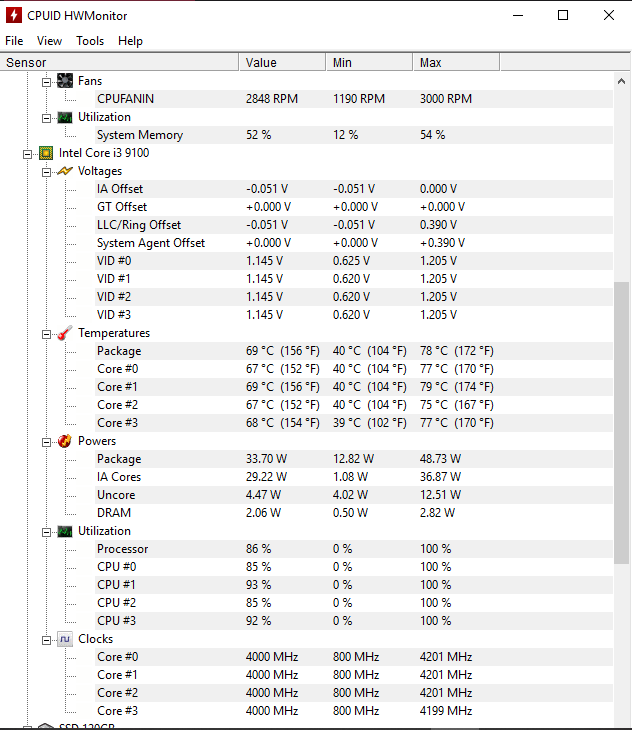Click the 93 % CPU #1 value
Image resolution: width=632 pixels, height=730 pixels.
pyautogui.click(x=258, y=585)
